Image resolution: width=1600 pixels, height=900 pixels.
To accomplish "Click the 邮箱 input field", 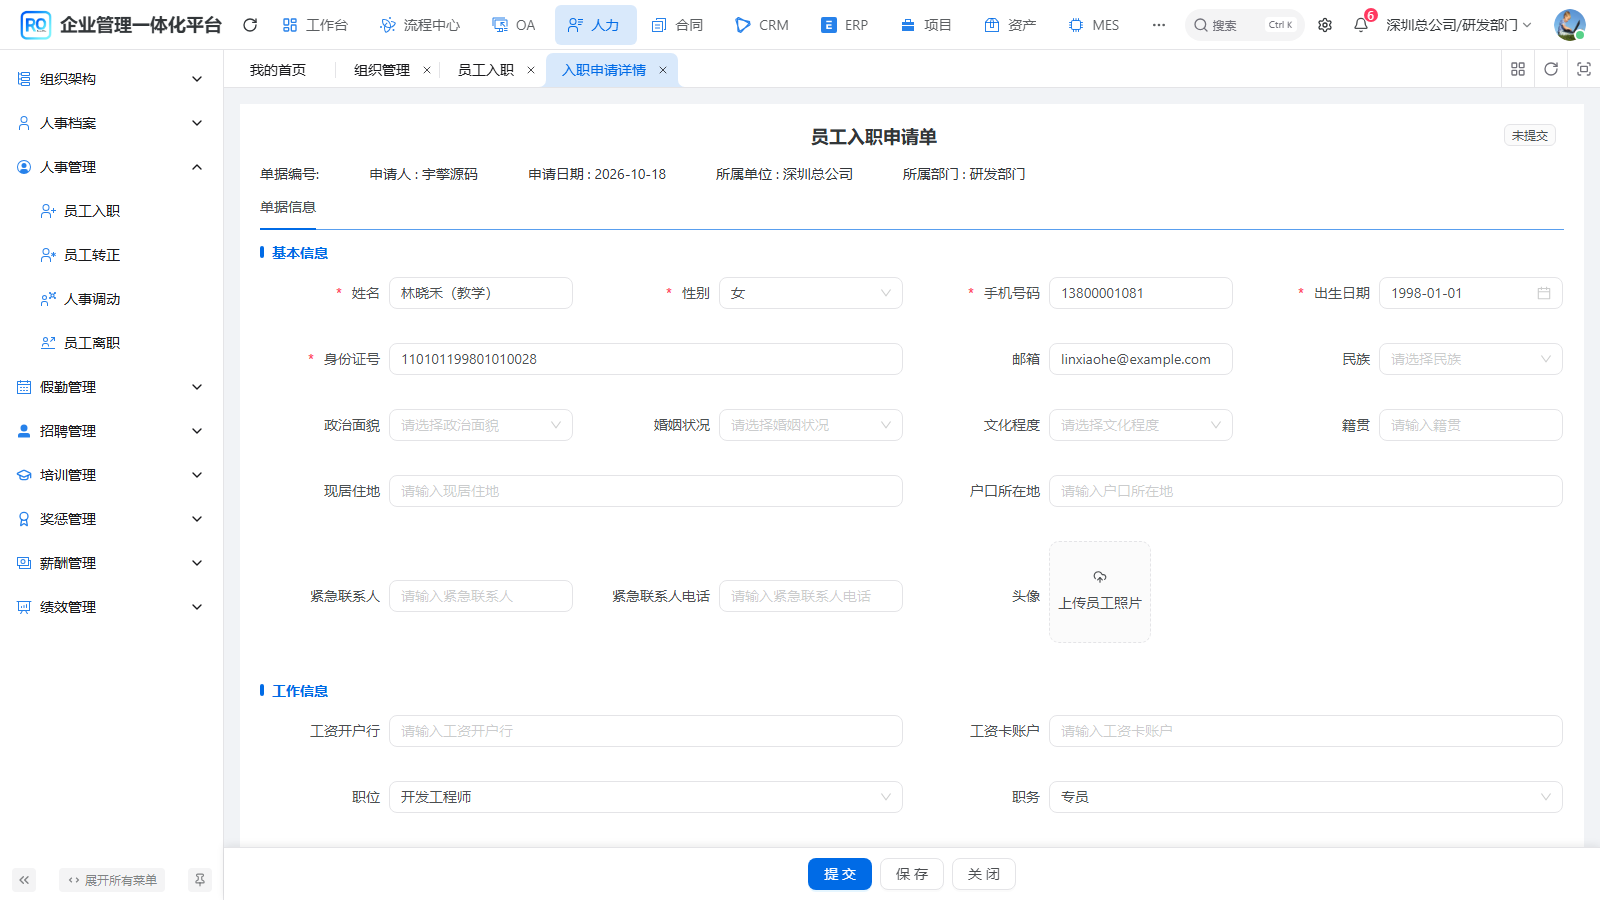I will click(x=1141, y=359).
